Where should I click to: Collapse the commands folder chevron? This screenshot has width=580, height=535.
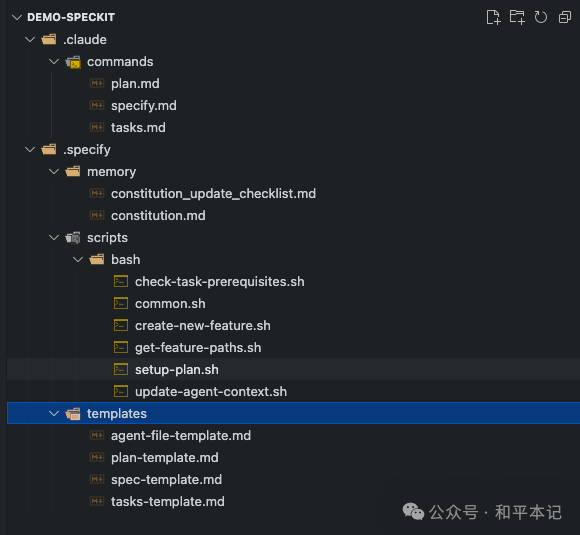coord(54,61)
